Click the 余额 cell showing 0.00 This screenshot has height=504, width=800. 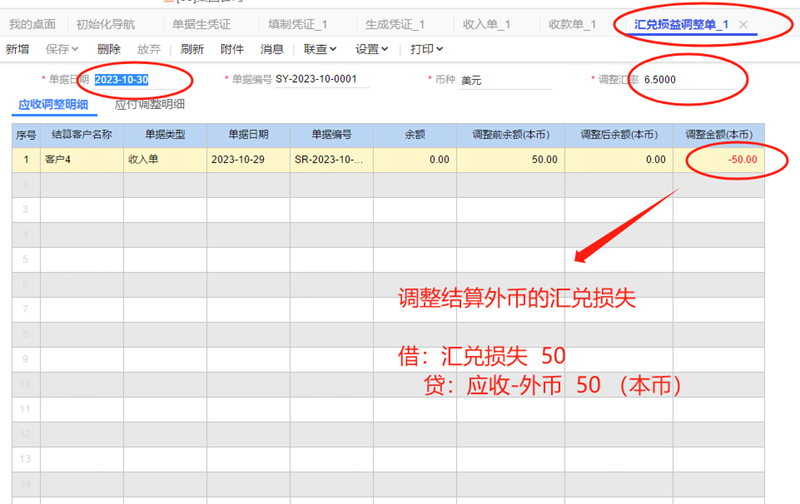pos(415,160)
